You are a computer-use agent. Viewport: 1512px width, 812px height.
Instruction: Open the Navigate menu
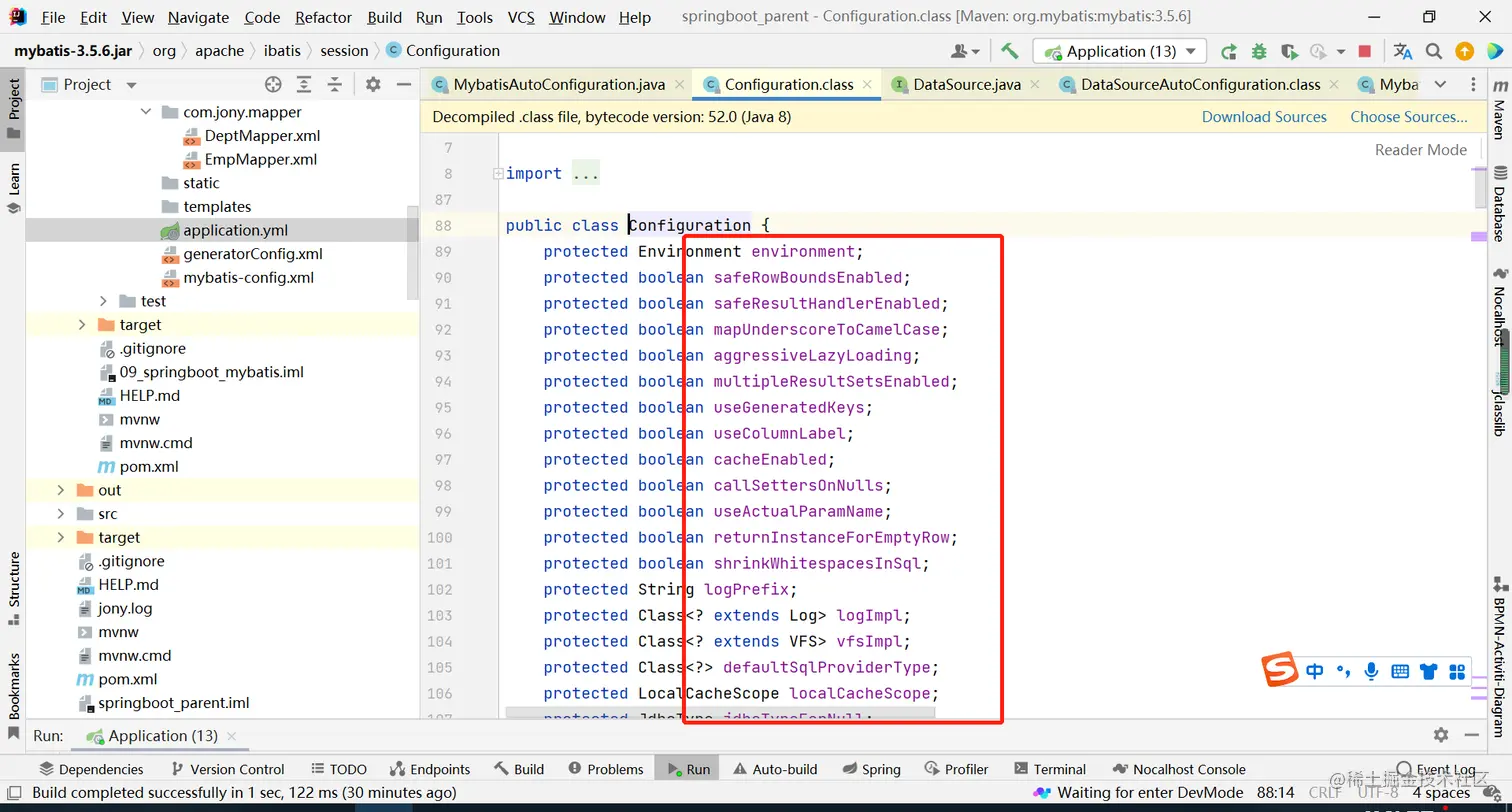click(199, 17)
